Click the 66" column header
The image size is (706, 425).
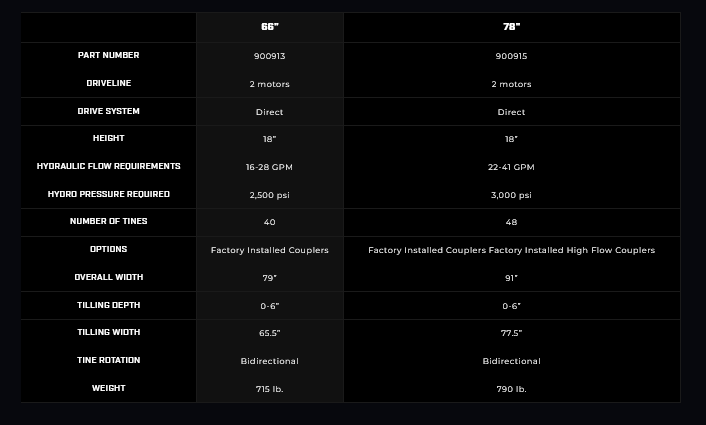(269, 27)
